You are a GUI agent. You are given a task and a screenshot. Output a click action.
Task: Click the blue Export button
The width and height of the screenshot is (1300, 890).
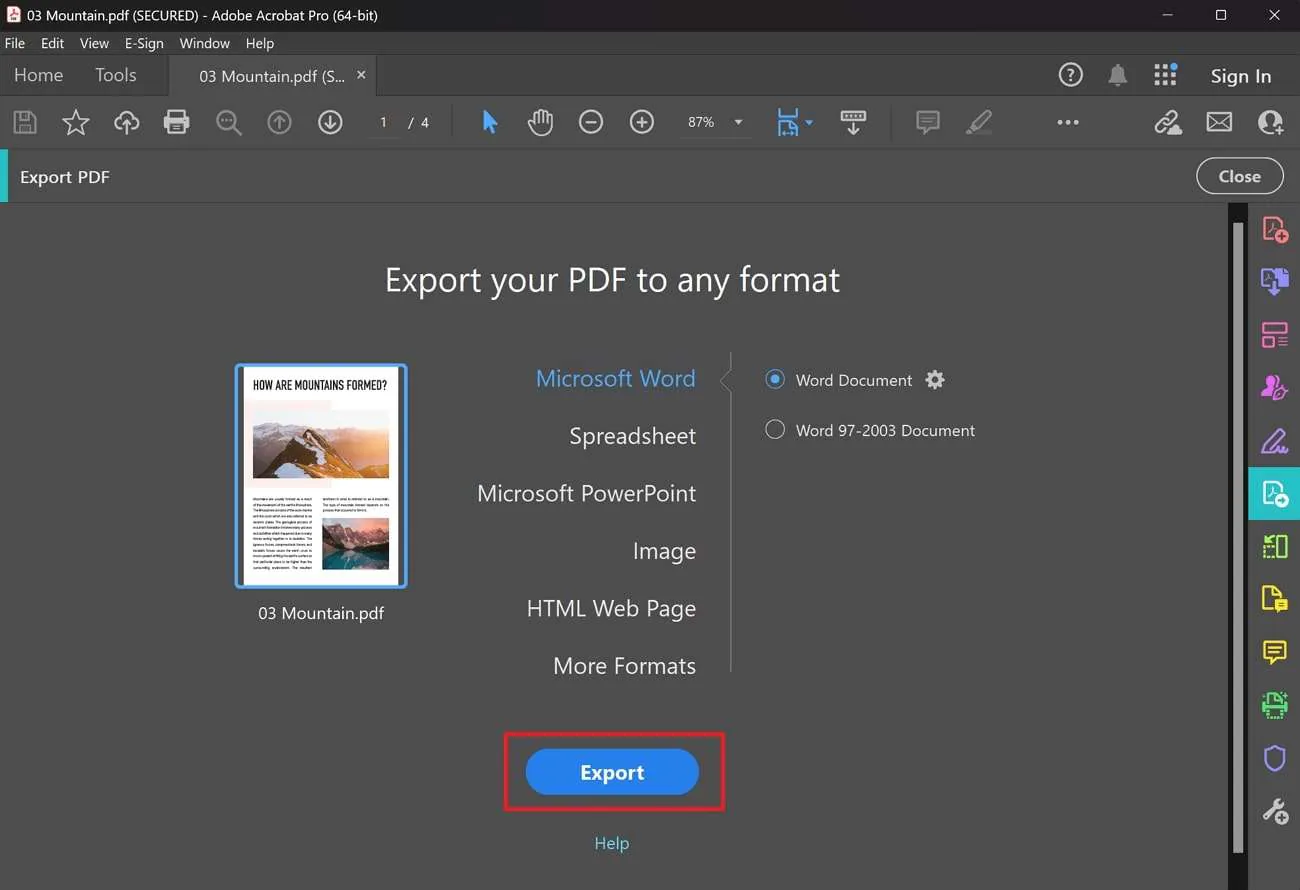(612, 772)
